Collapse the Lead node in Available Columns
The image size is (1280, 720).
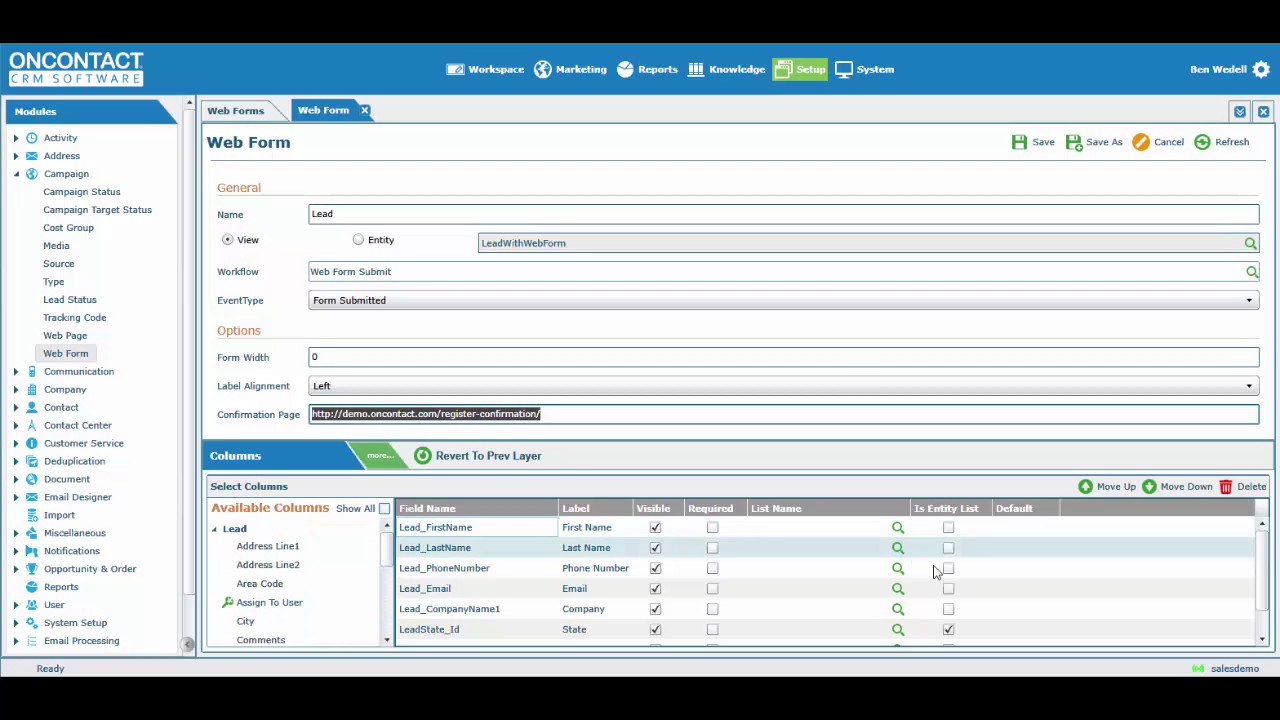click(x=214, y=529)
